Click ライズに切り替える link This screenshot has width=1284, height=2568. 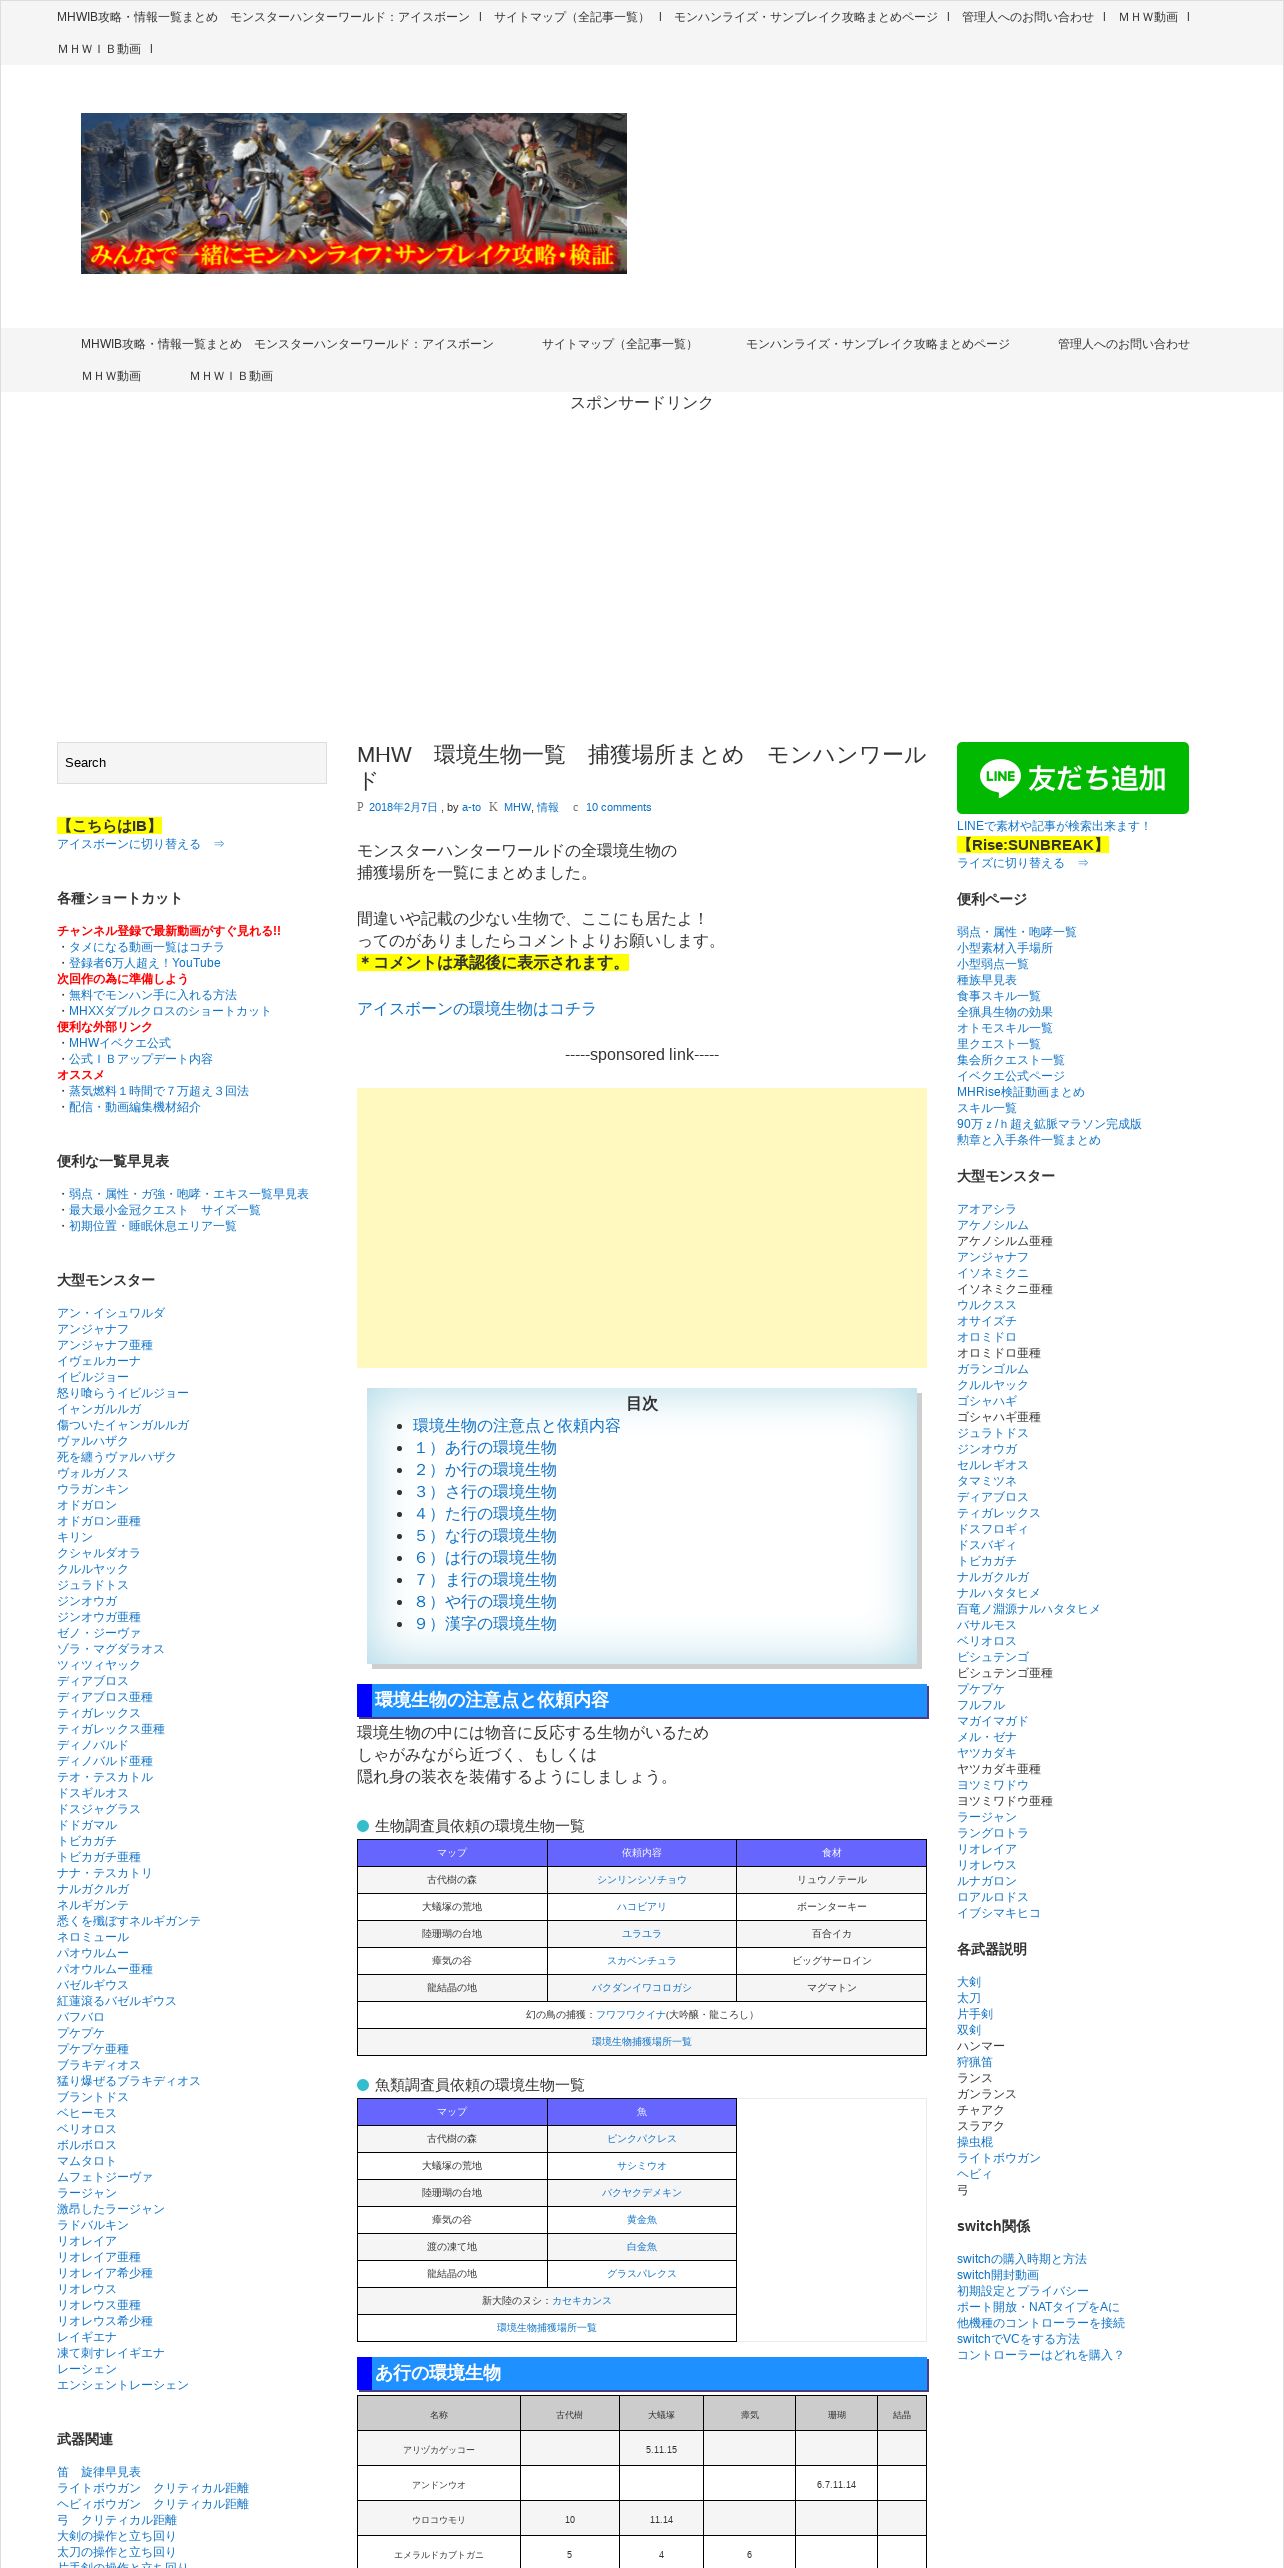pos(1023,863)
